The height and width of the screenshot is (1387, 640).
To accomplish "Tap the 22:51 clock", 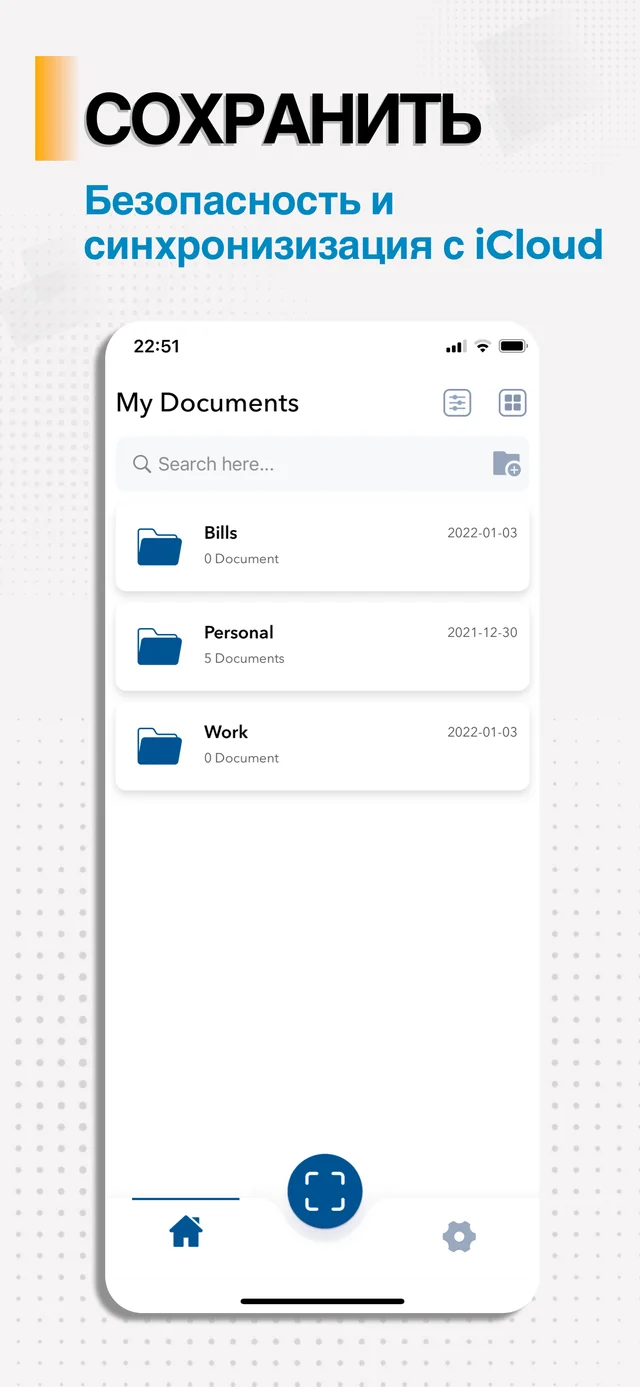I will 157,346.
